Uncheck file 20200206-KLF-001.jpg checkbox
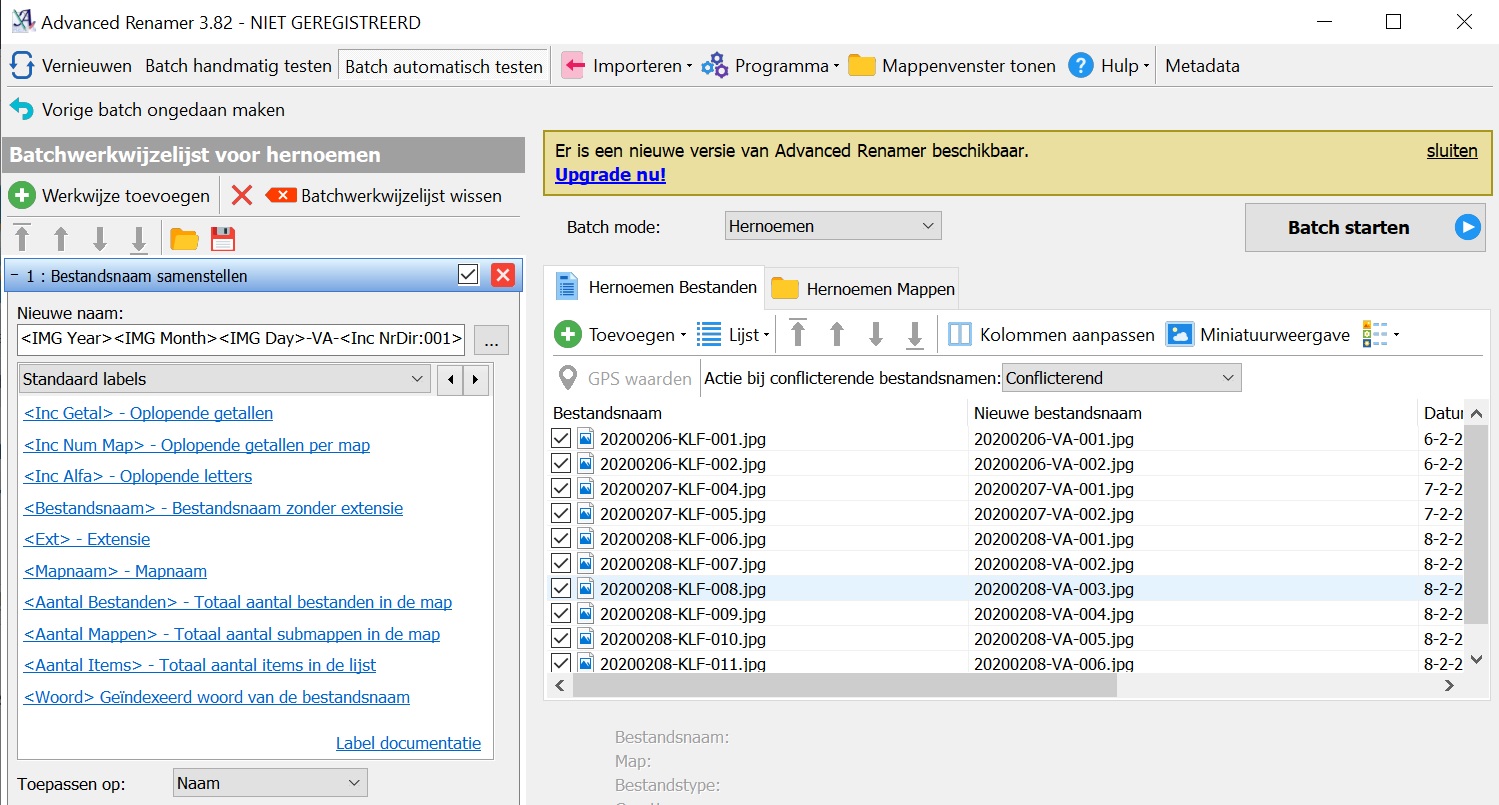1499x805 pixels. (x=561, y=438)
